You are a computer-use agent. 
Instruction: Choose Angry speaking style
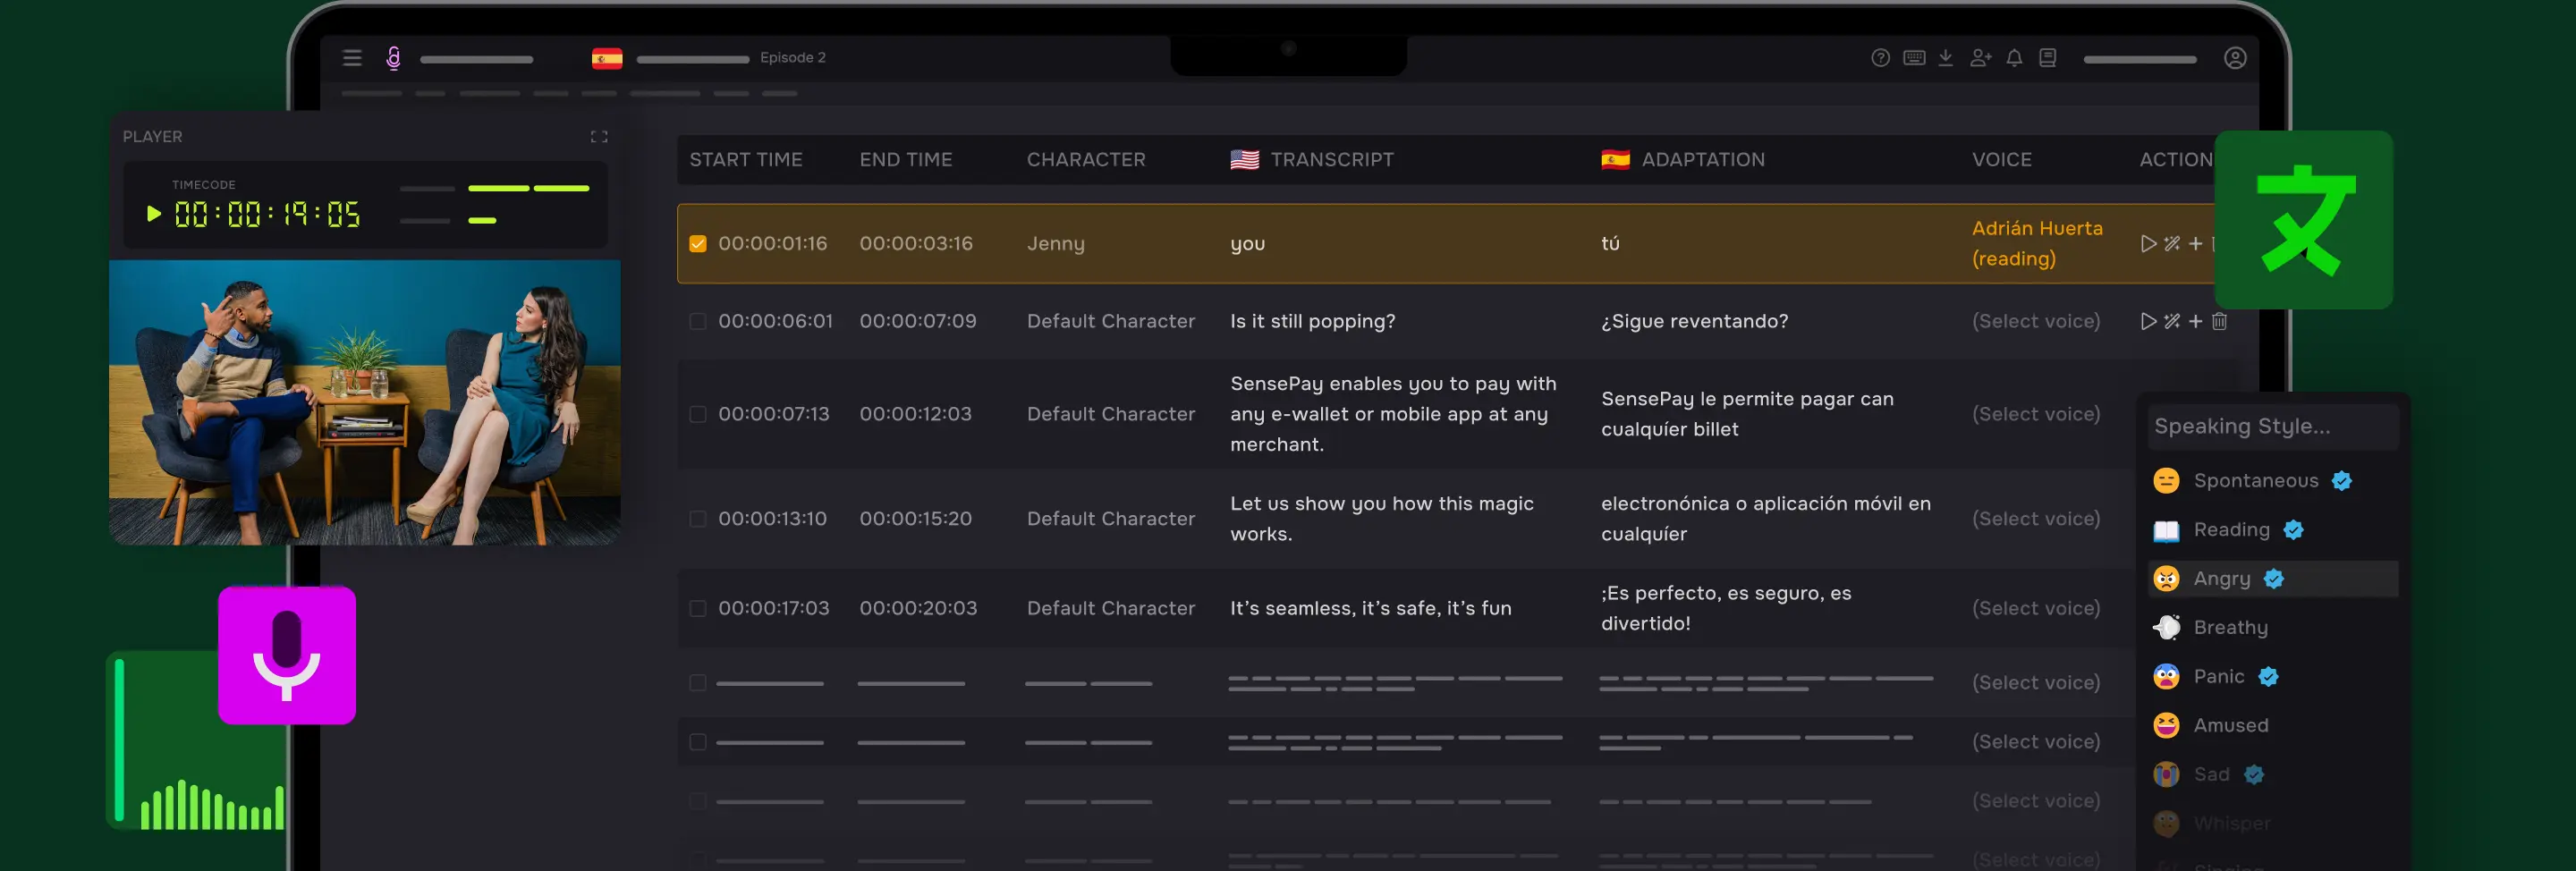pyautogui.click(x=2272, y=579)
